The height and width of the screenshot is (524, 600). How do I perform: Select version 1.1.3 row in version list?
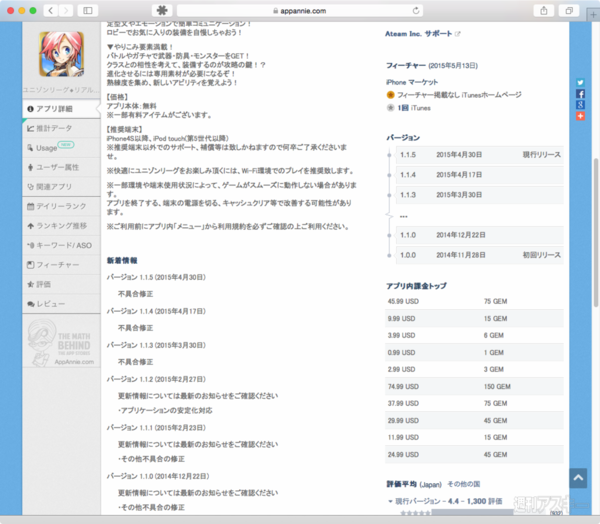click(479, 195)
